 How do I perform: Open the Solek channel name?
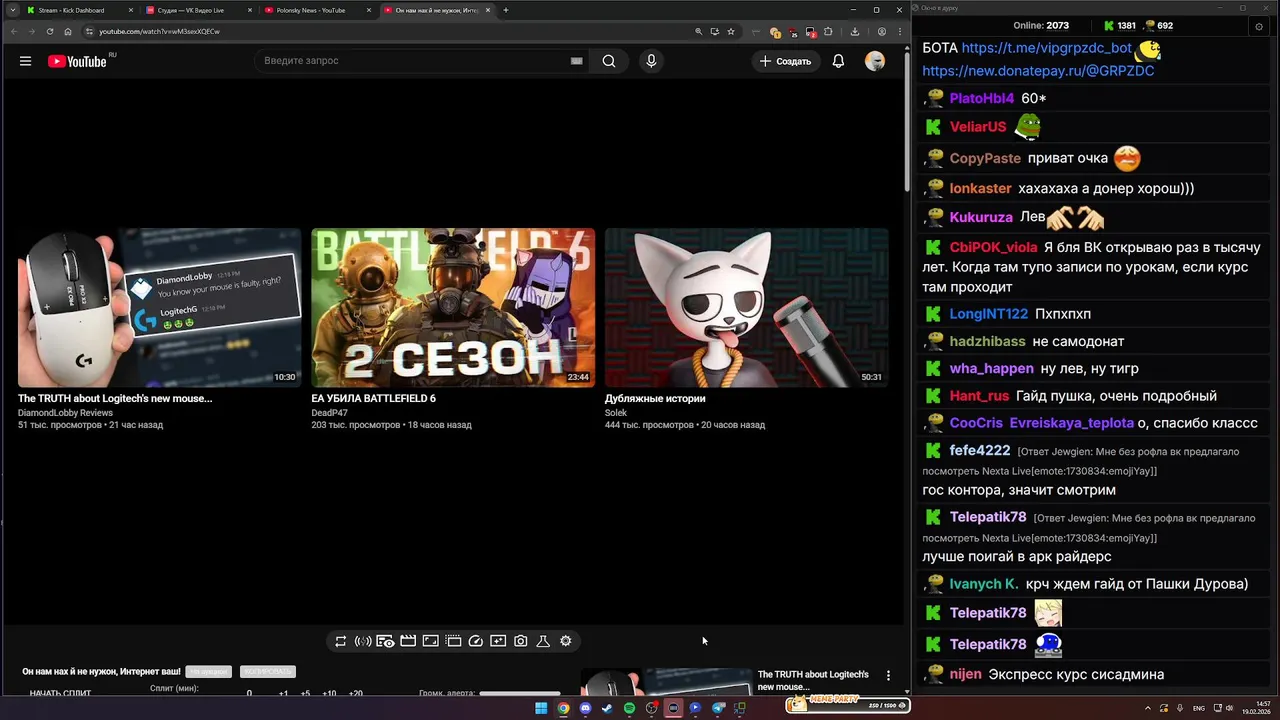click(x=616, y=412)
